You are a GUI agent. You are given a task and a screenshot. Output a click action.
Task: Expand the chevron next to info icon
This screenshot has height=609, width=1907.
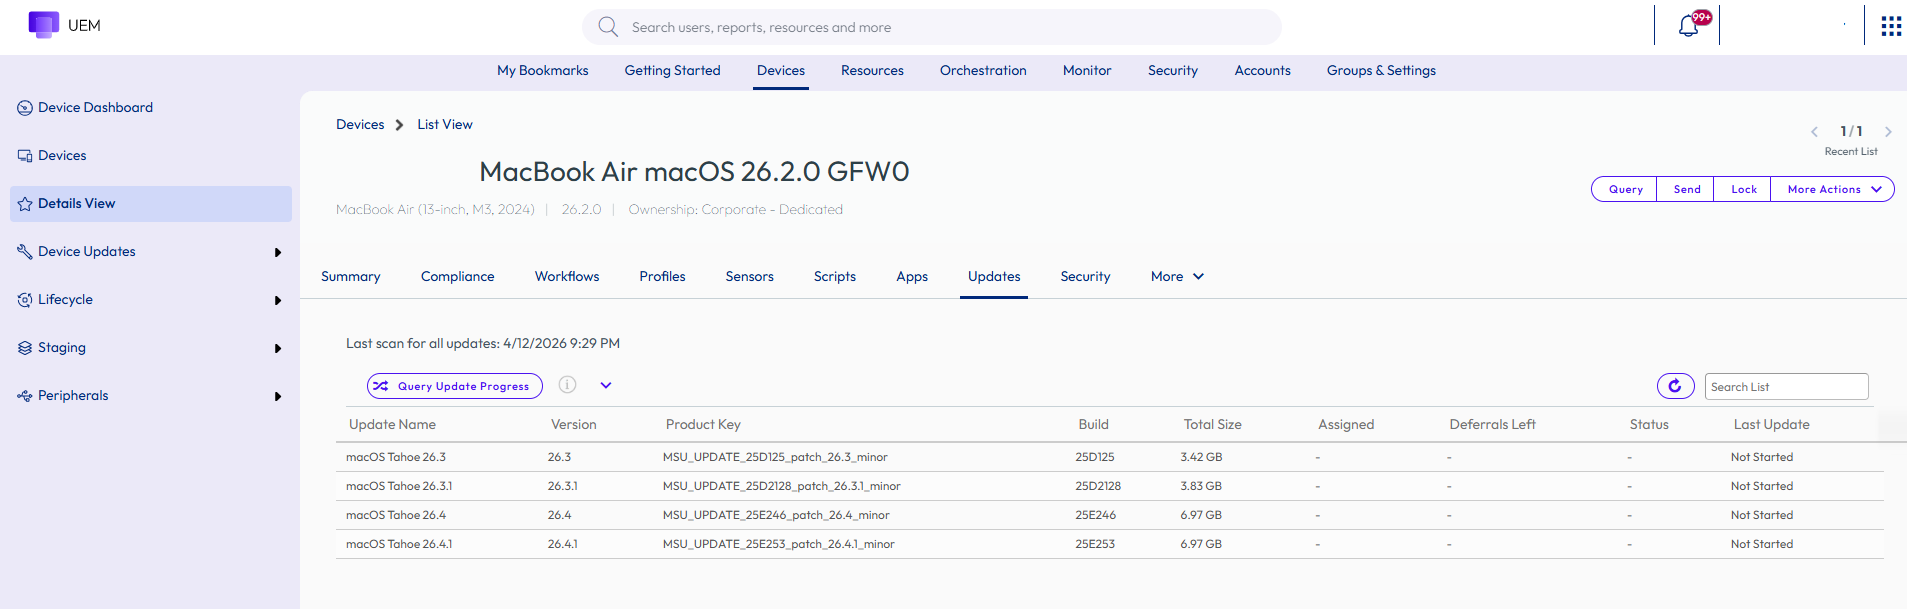click(x=606, y=385)
